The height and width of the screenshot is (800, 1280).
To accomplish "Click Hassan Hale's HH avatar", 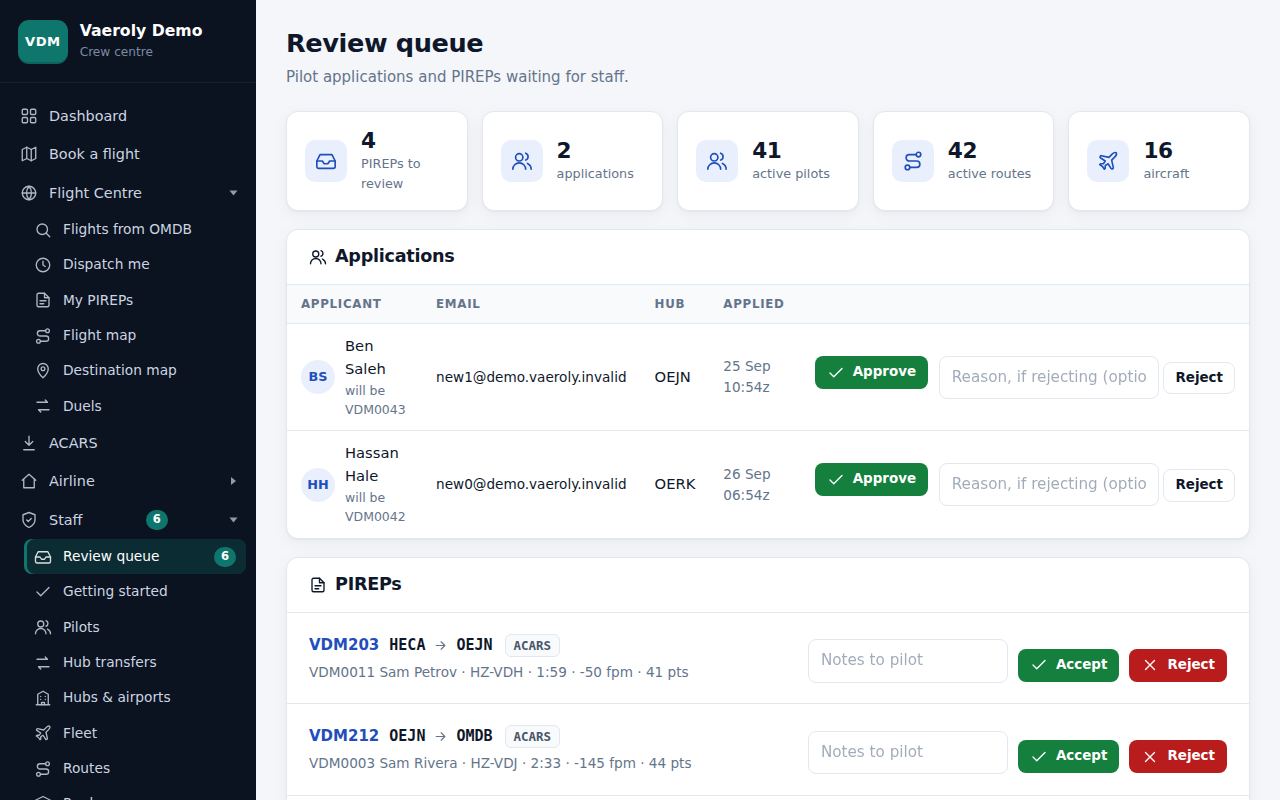I will tap(318, 484).
